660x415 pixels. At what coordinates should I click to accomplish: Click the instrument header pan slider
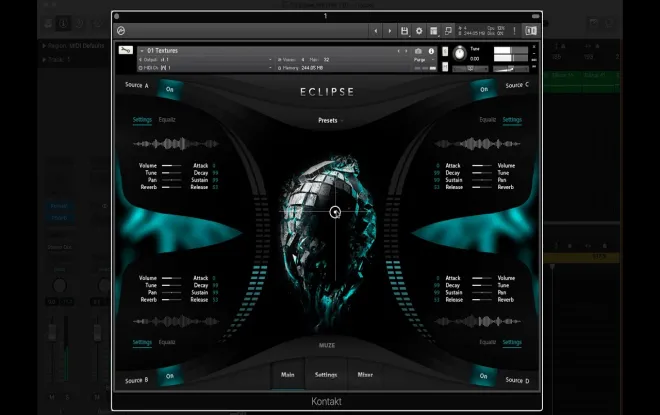click(x=470, y=68)
